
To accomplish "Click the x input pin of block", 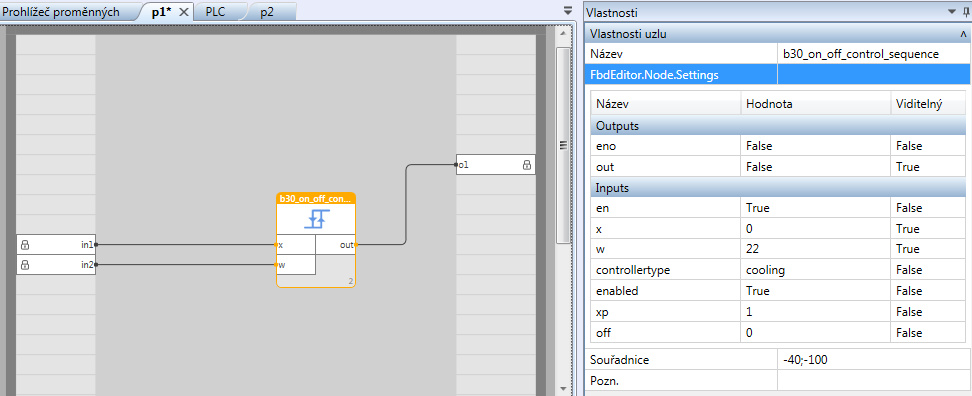I will (276, 245).
